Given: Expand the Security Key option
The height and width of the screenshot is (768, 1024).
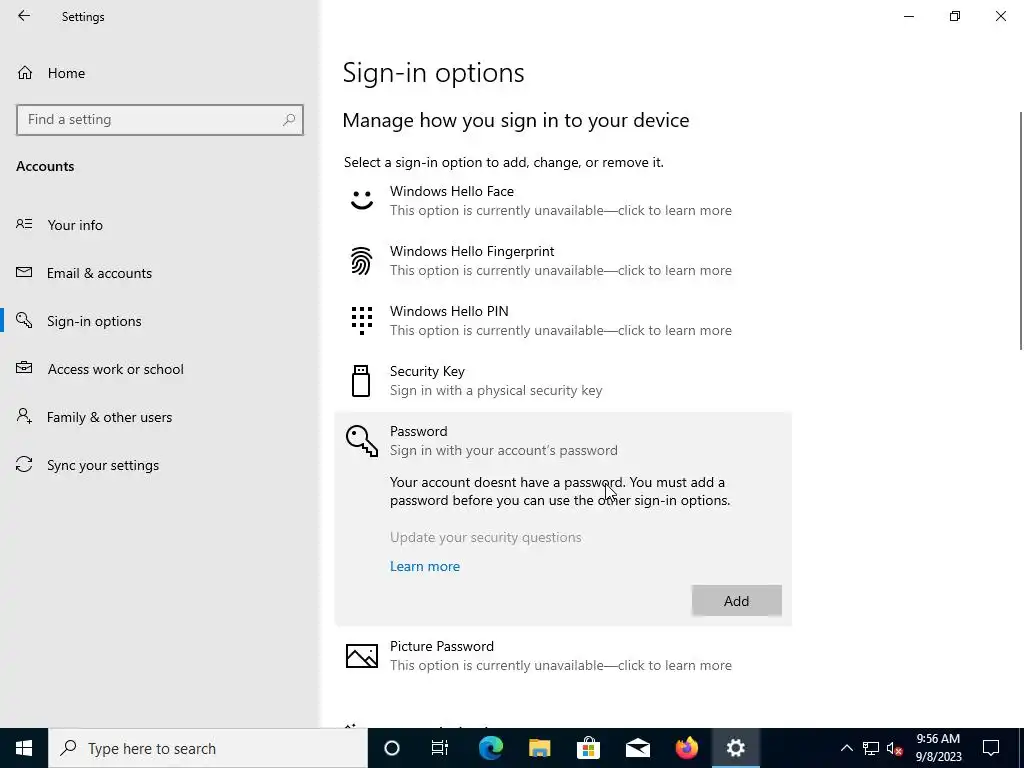Looking at the screenshot, I should (563, 381).
